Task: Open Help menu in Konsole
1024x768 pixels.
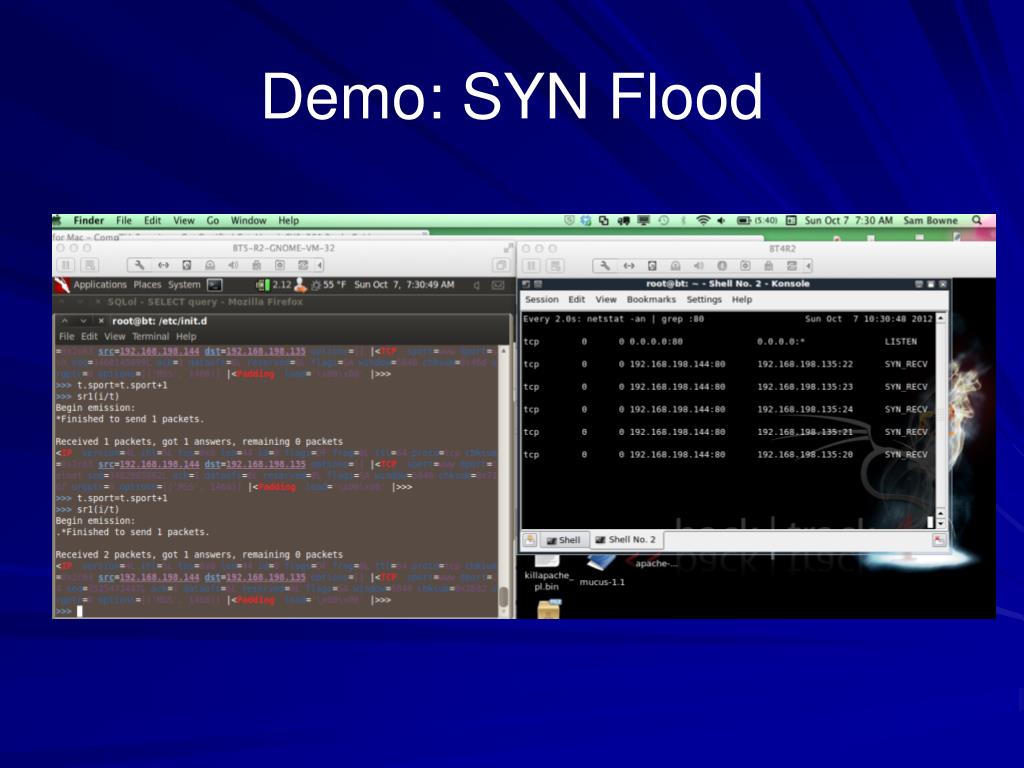Action: 742,299
